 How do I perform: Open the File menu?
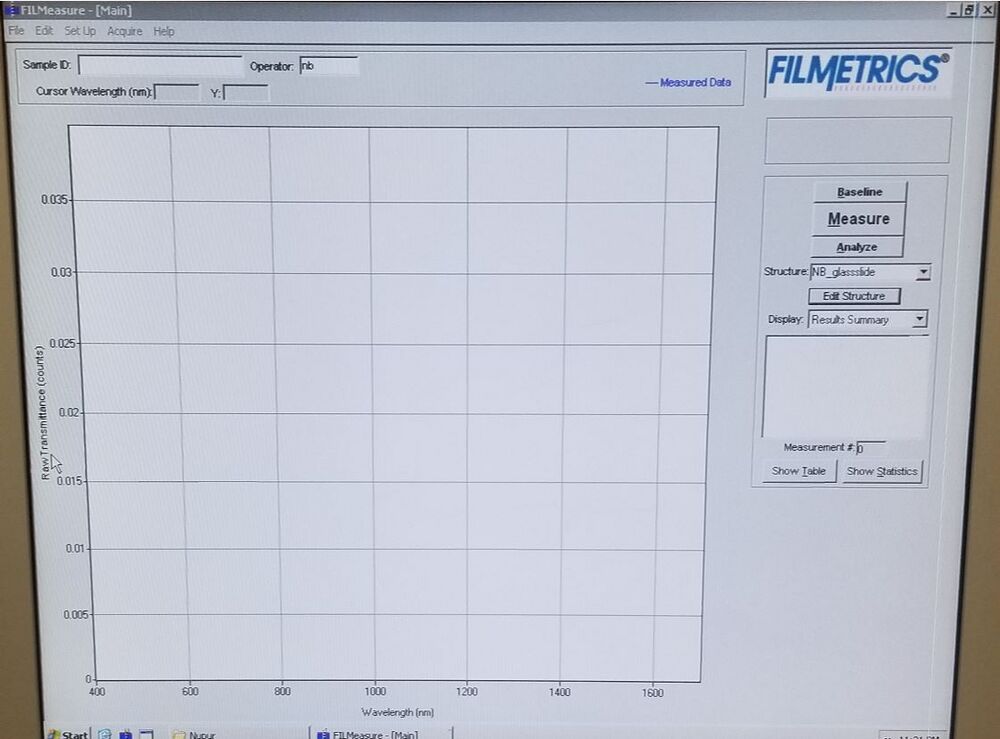(16, 31)
